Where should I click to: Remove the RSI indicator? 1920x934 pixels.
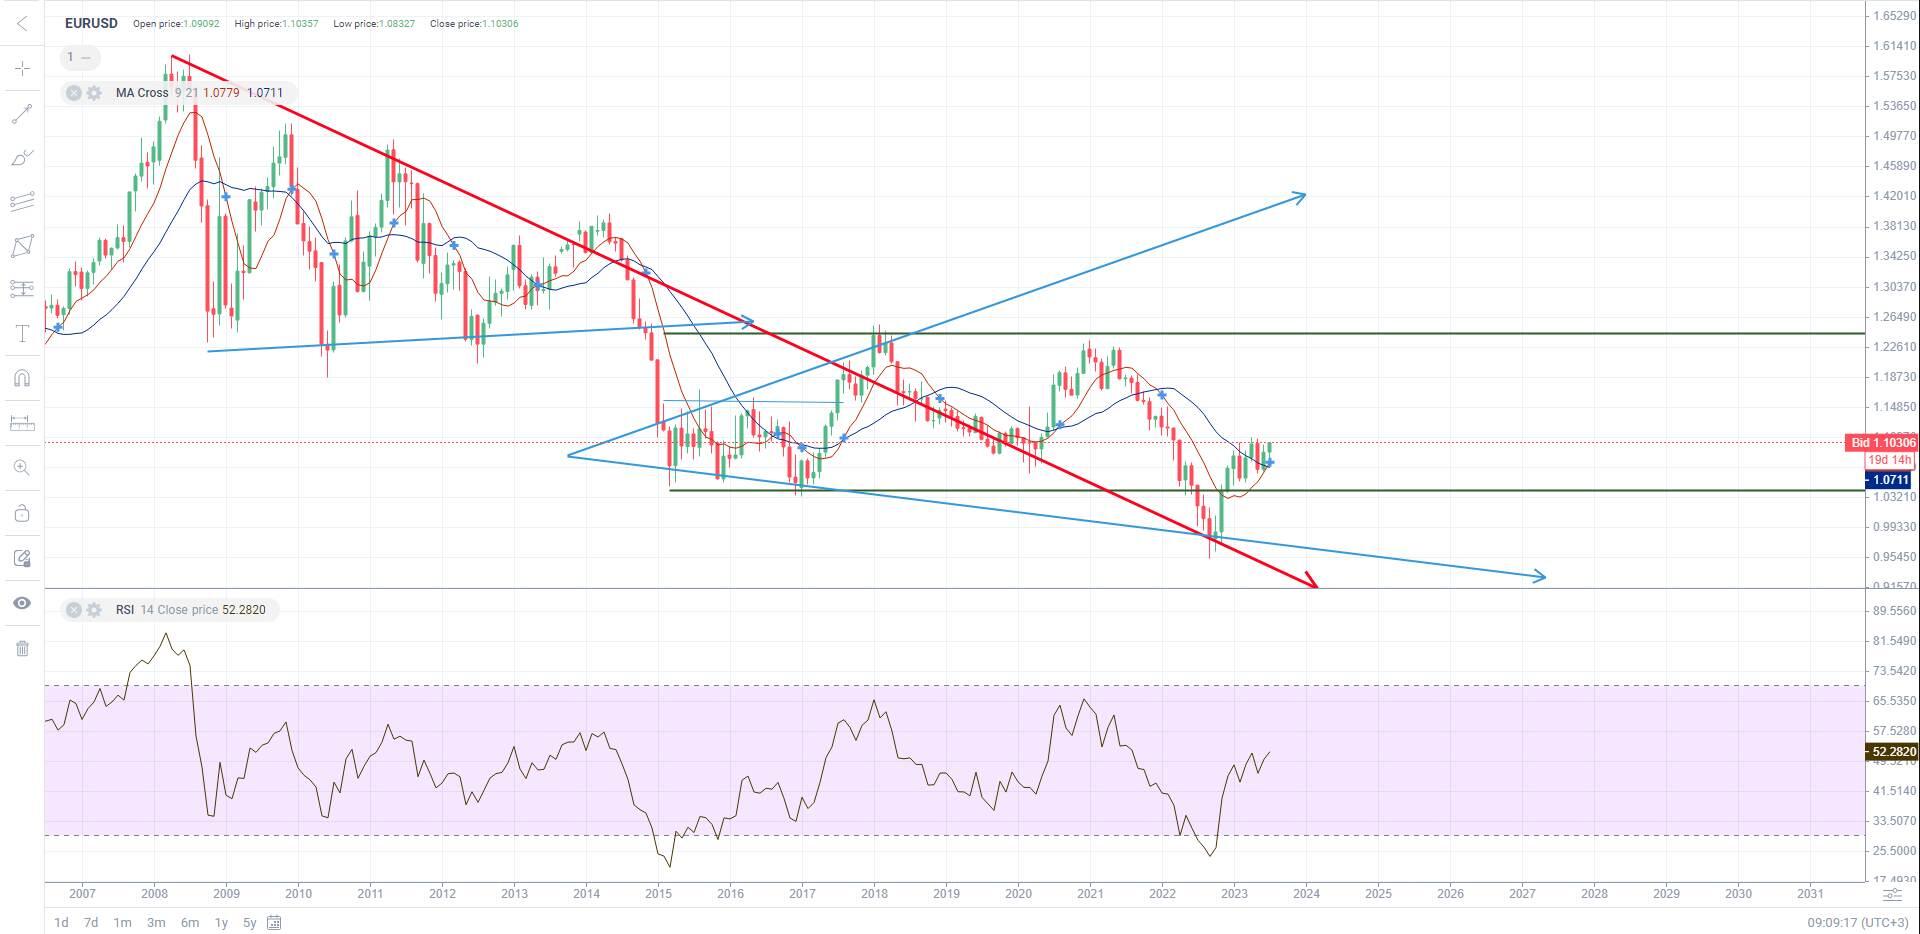pyautogui.click(x=74, y=610)
